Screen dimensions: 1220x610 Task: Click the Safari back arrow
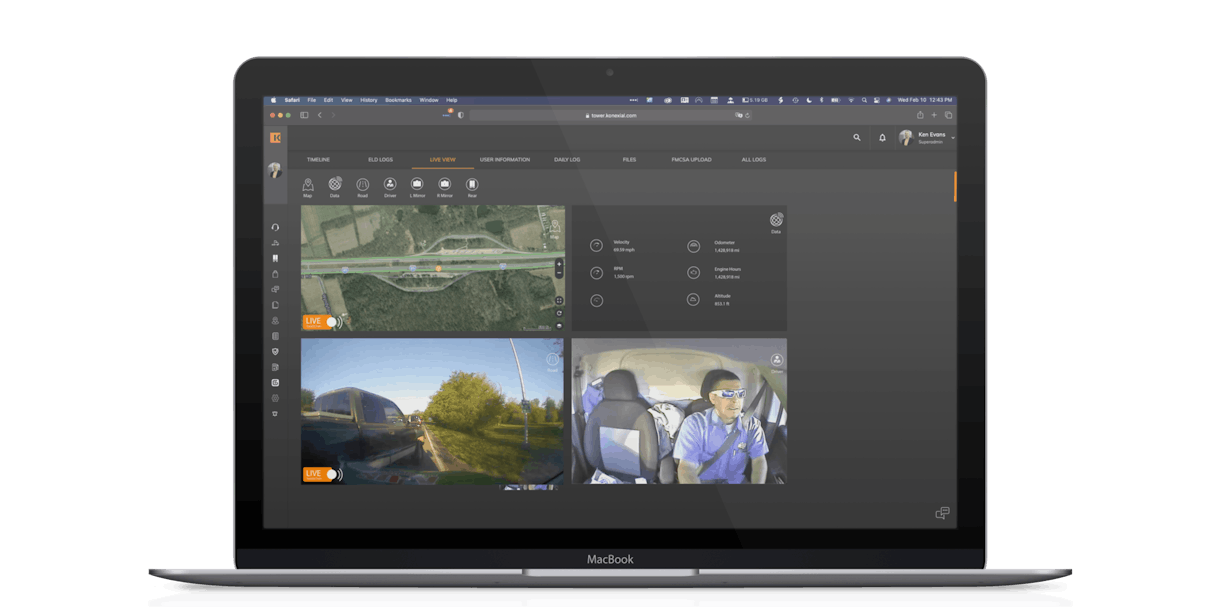(x=320, y=115)
